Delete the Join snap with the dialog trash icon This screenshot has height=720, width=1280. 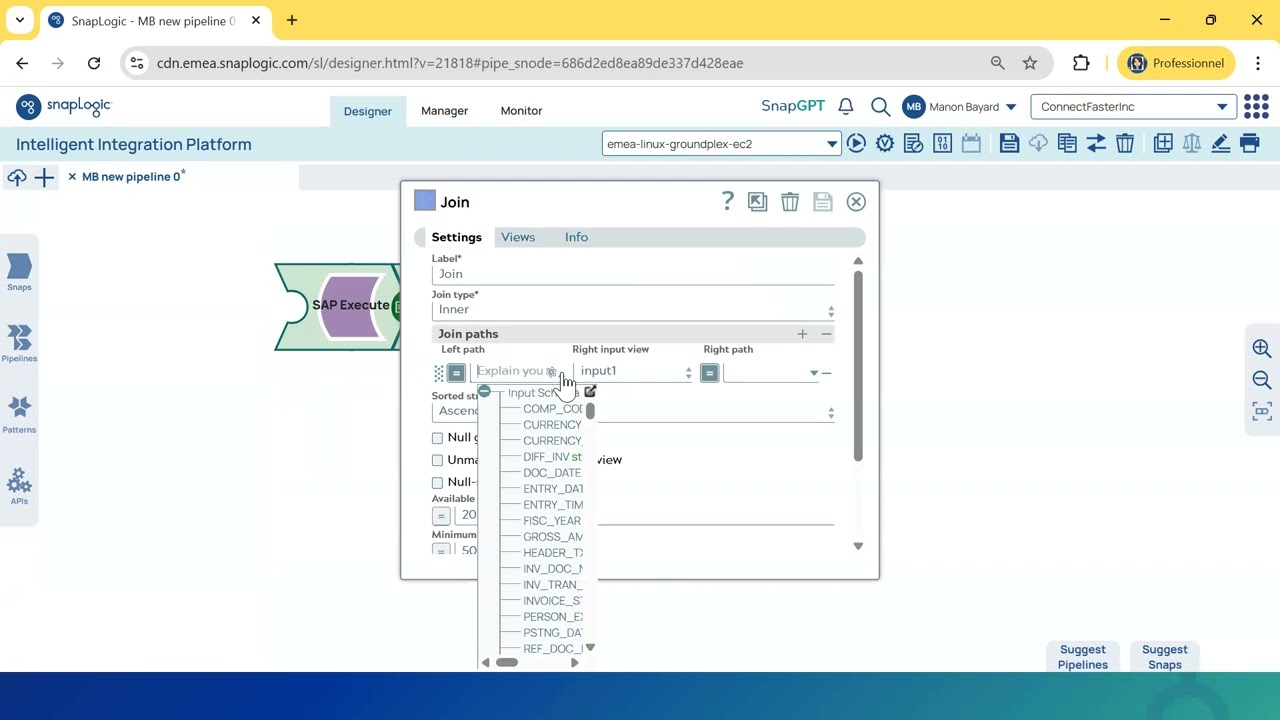790,202
